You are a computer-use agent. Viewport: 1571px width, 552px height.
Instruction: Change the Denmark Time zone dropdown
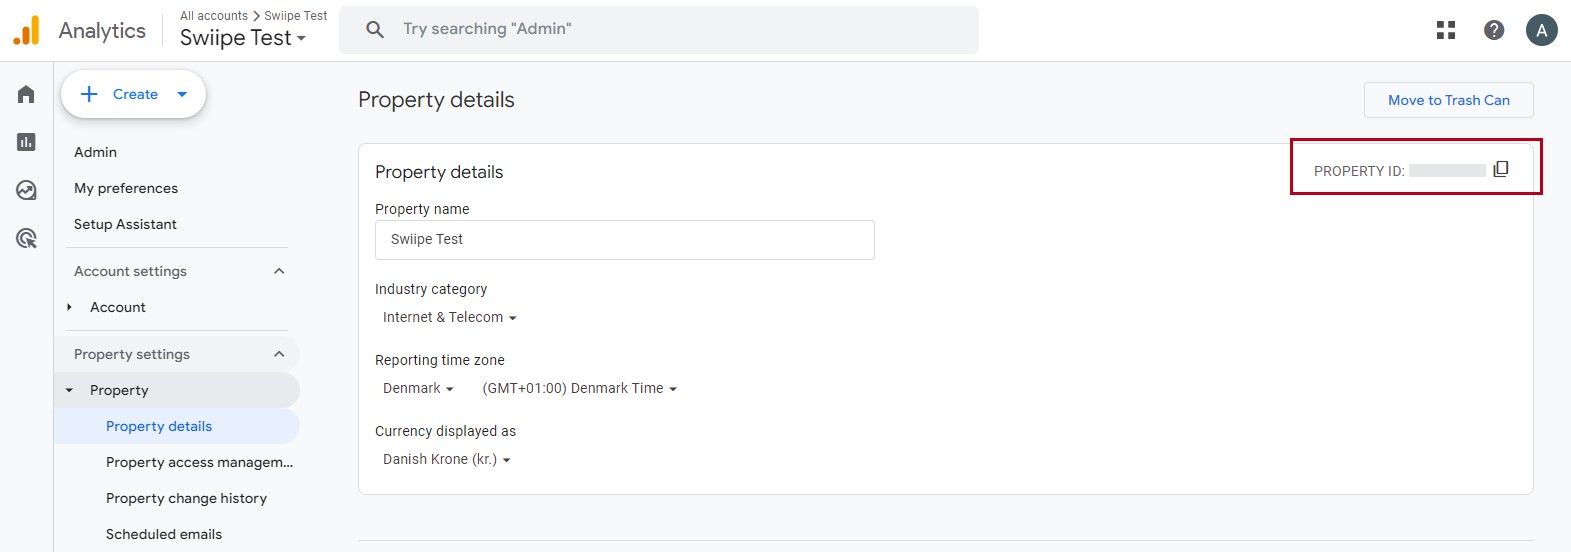(579, 389)
